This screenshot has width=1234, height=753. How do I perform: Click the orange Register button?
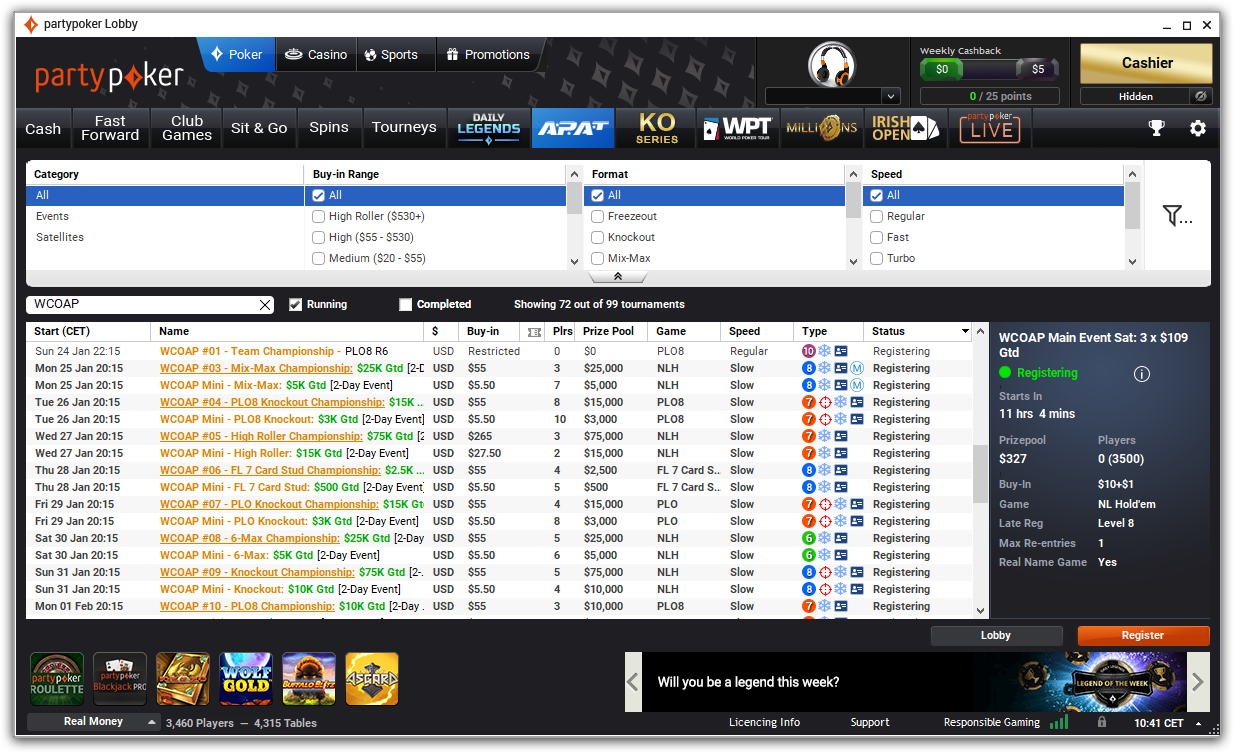click(1143, 636)
